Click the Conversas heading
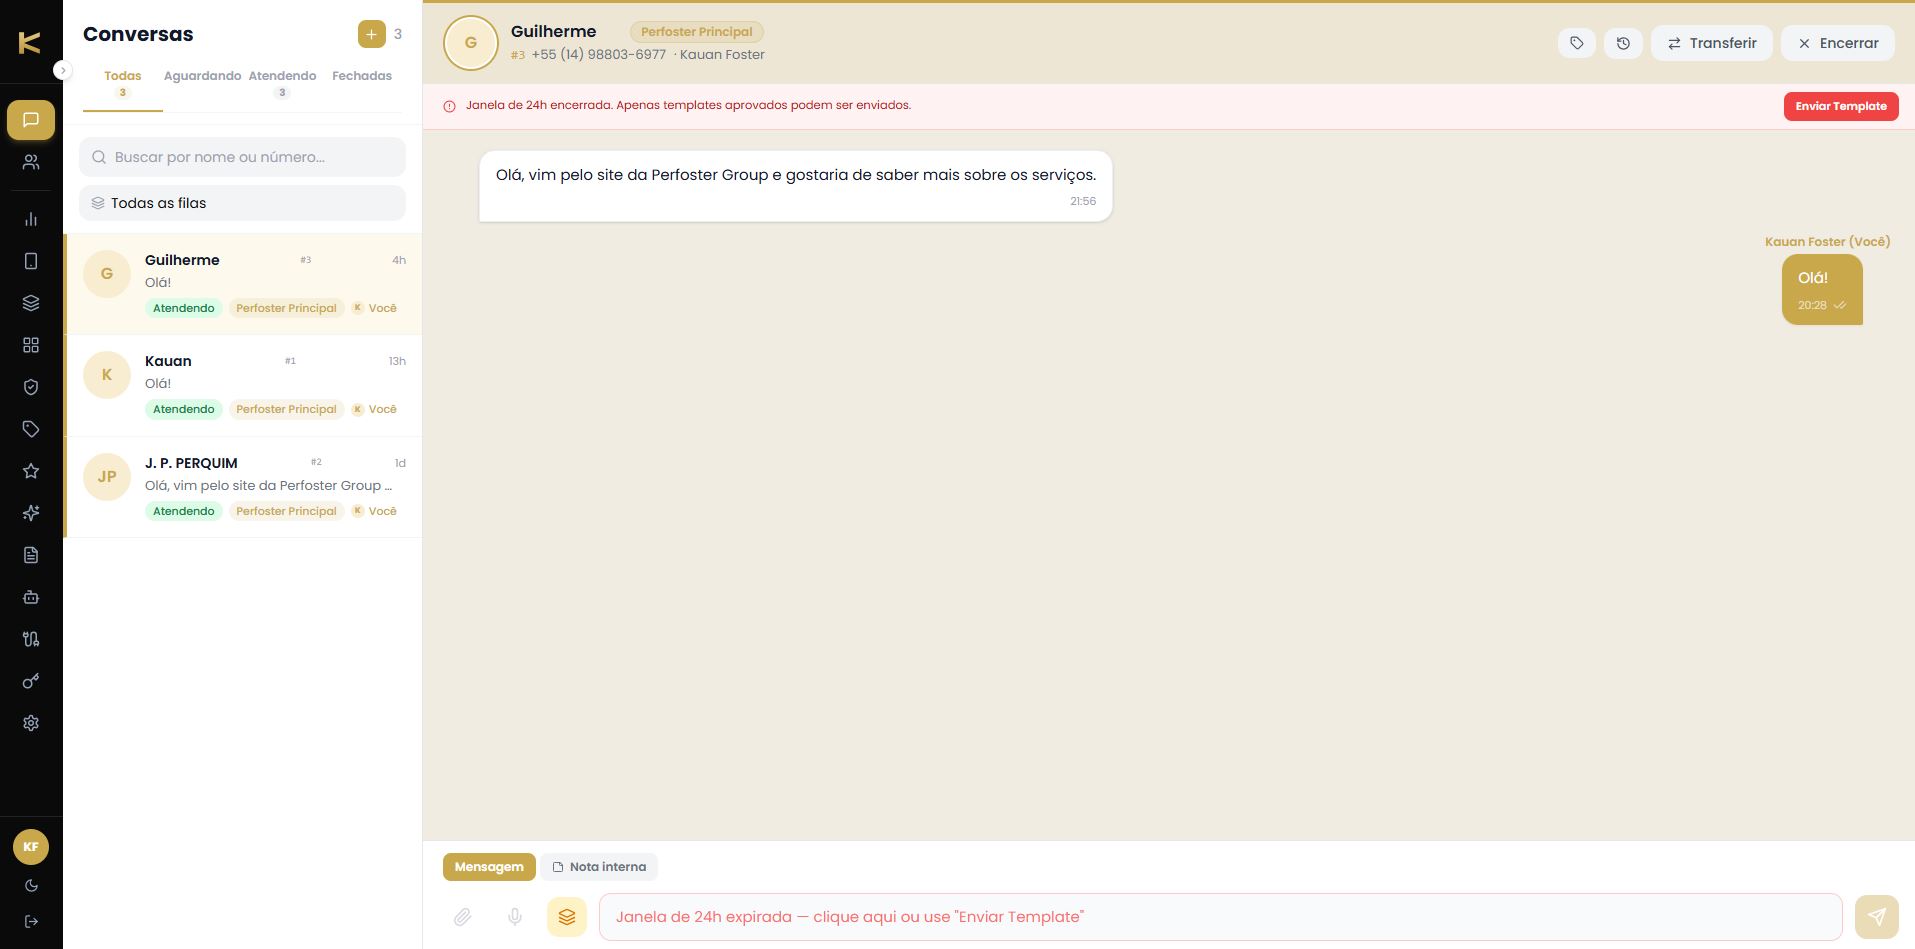Screen dimensions: 1915x949 click(138, 34)
